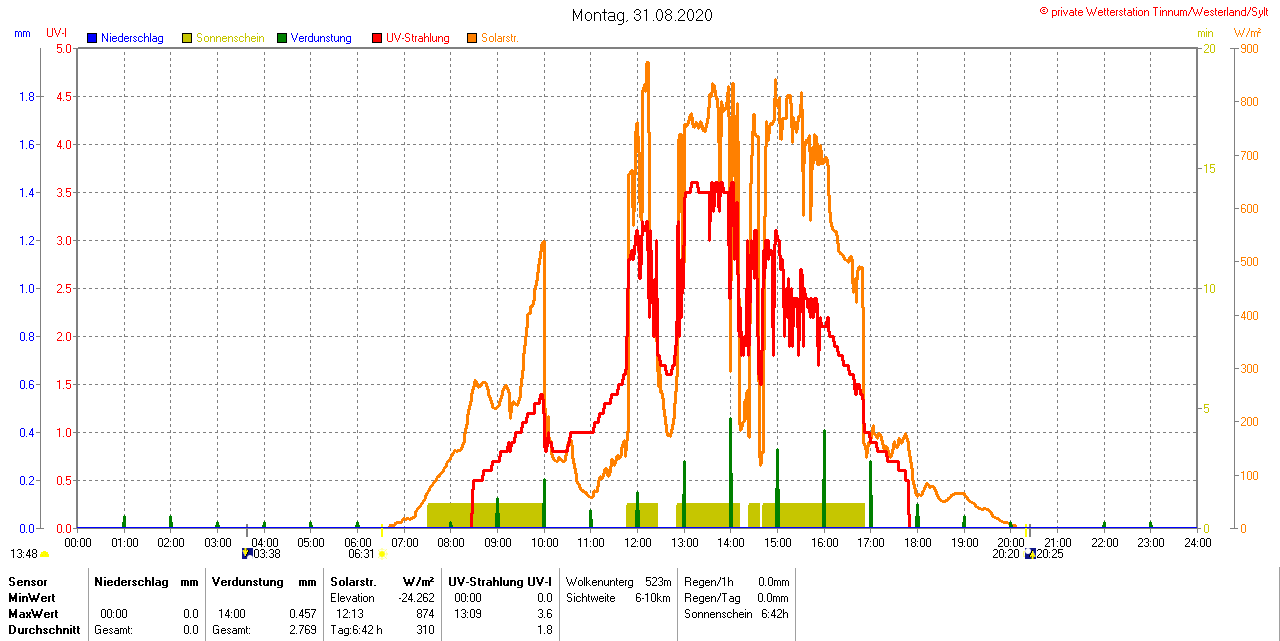Click the Regen/1h label

pyautogui.click(x=709, y=582)
